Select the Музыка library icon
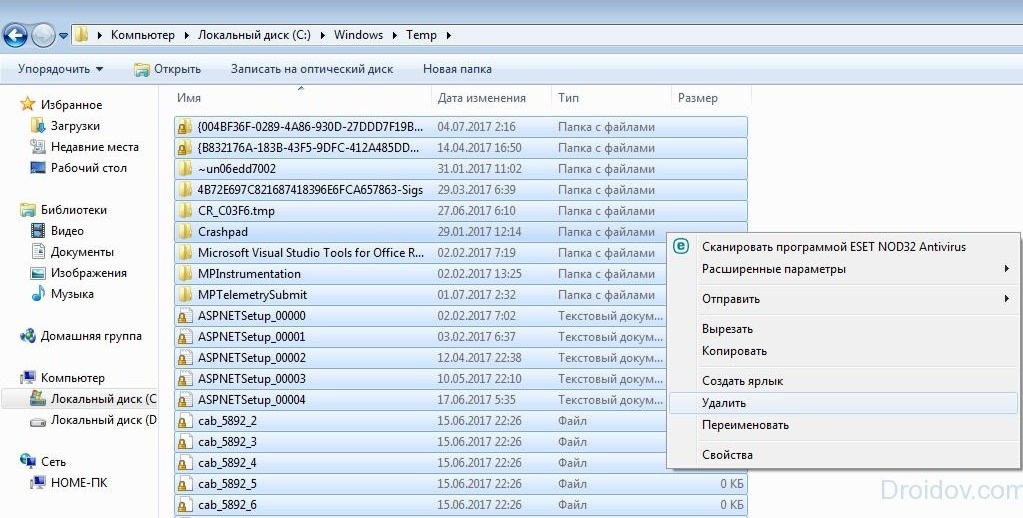Viewport: 1023px width, 518px height. click(x=38, y=294)
